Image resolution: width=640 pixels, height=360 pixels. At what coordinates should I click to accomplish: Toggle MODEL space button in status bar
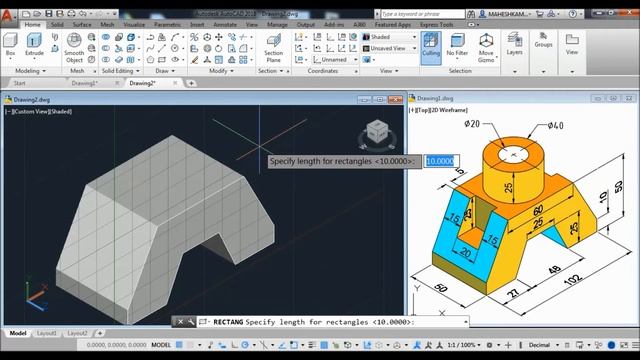pos(161,345)
